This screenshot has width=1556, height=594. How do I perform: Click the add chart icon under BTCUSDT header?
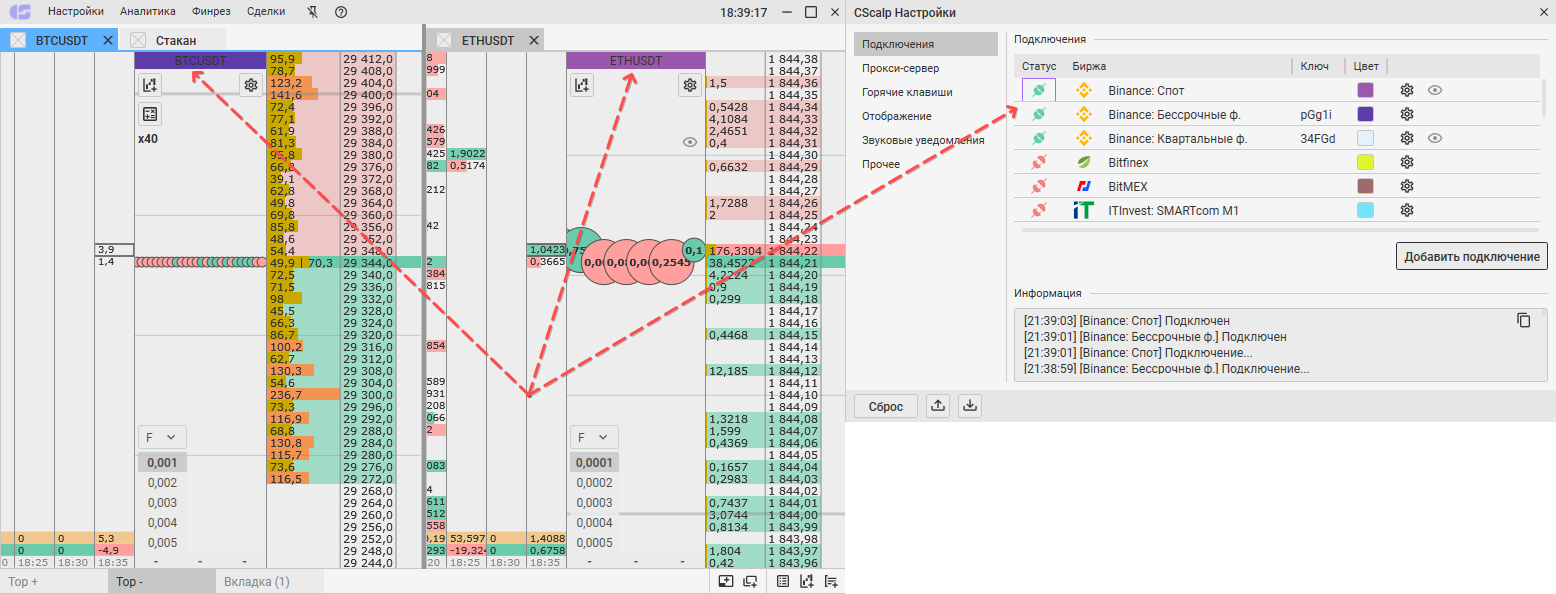(x=150, y=85)
